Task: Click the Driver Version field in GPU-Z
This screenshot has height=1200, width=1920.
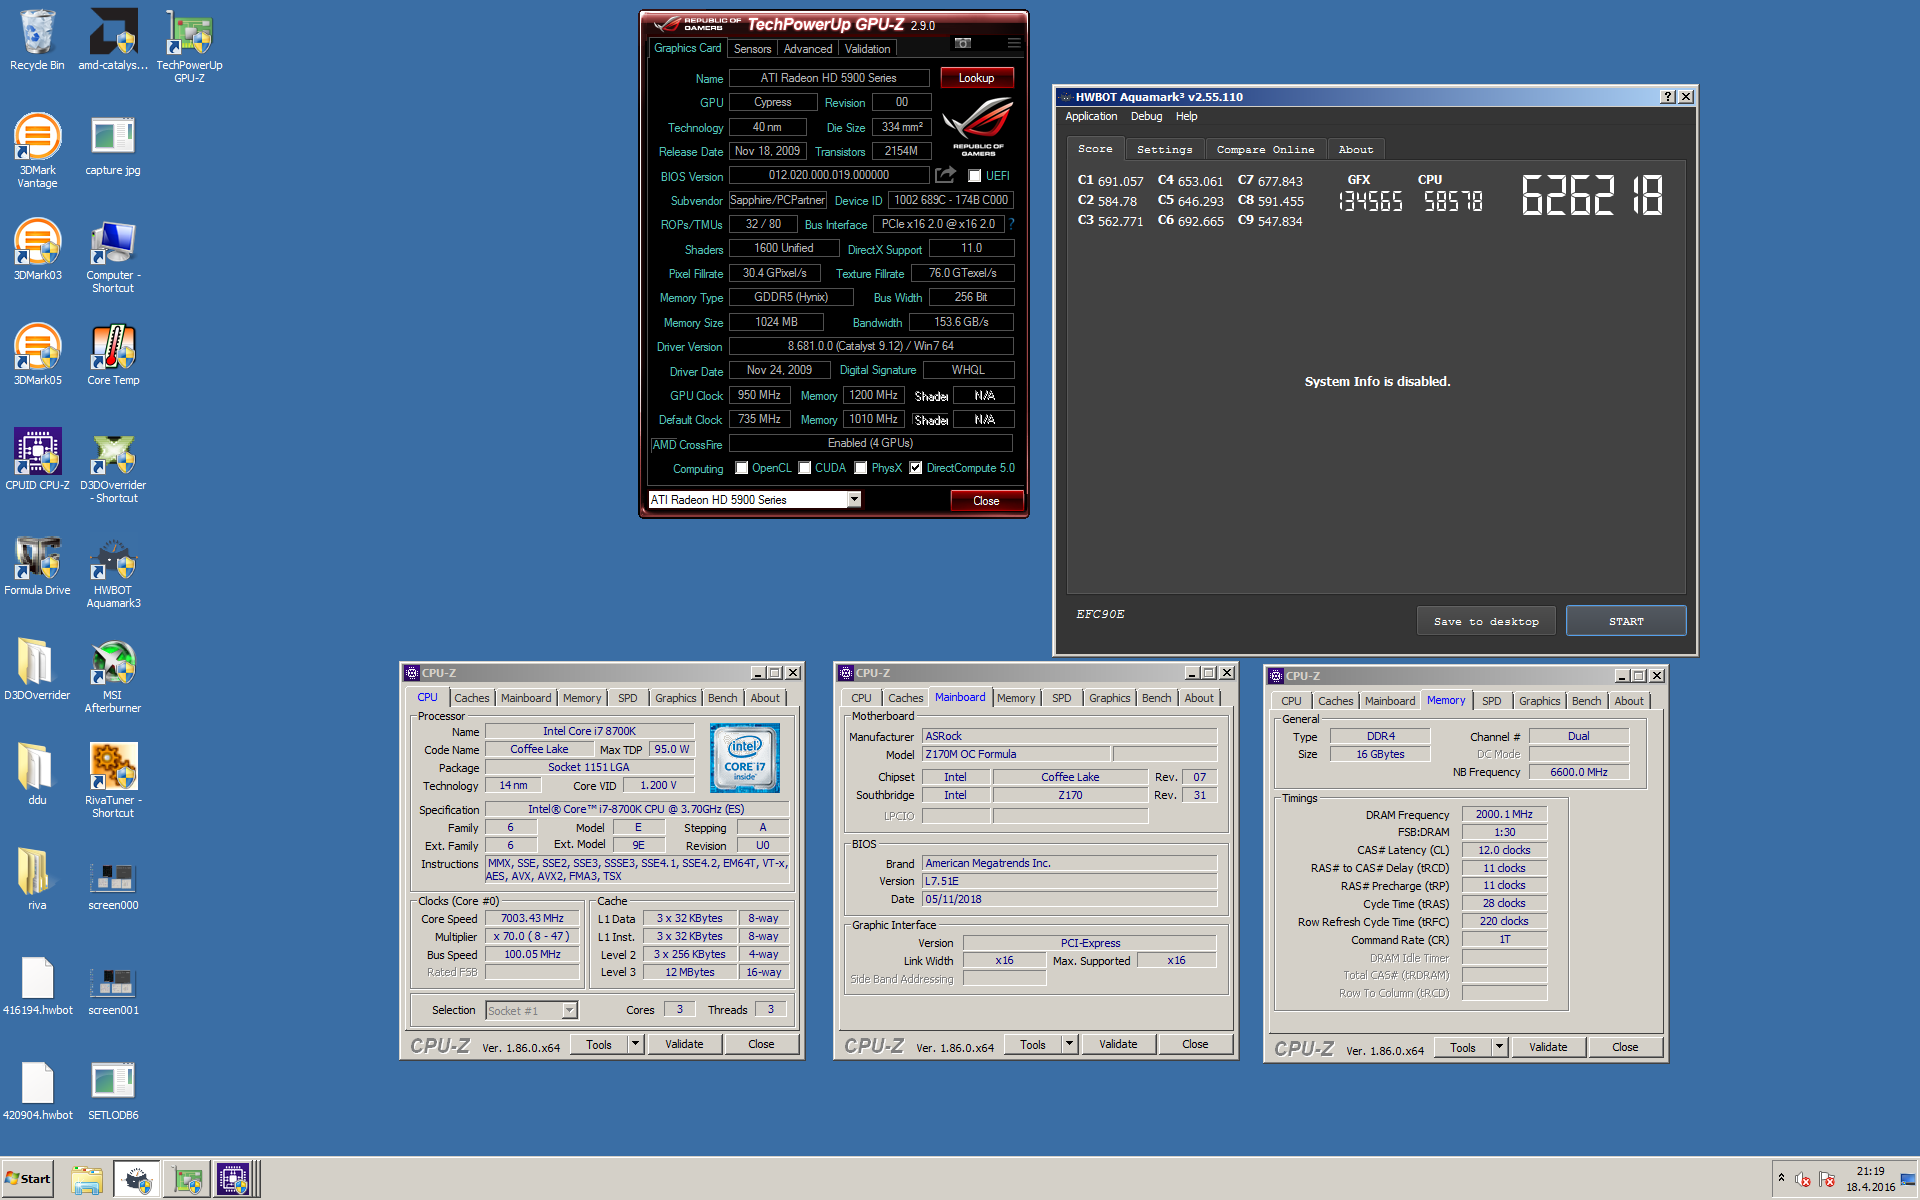Action: 871,346
